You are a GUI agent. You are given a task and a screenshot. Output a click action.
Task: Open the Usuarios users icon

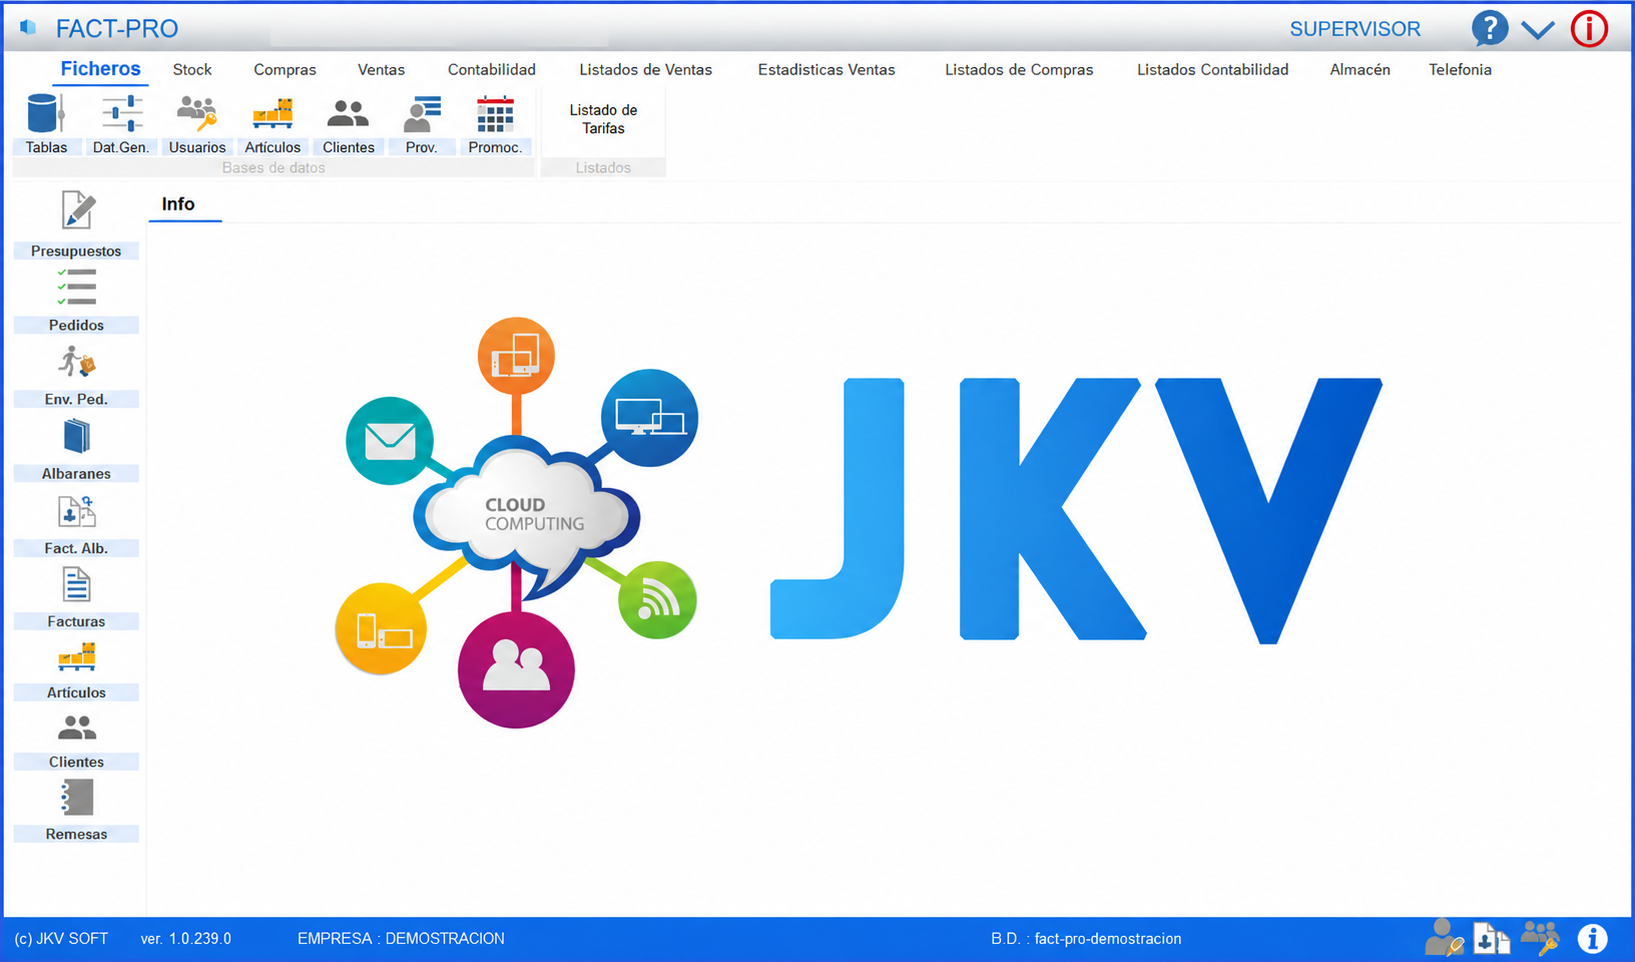point(197,123)
